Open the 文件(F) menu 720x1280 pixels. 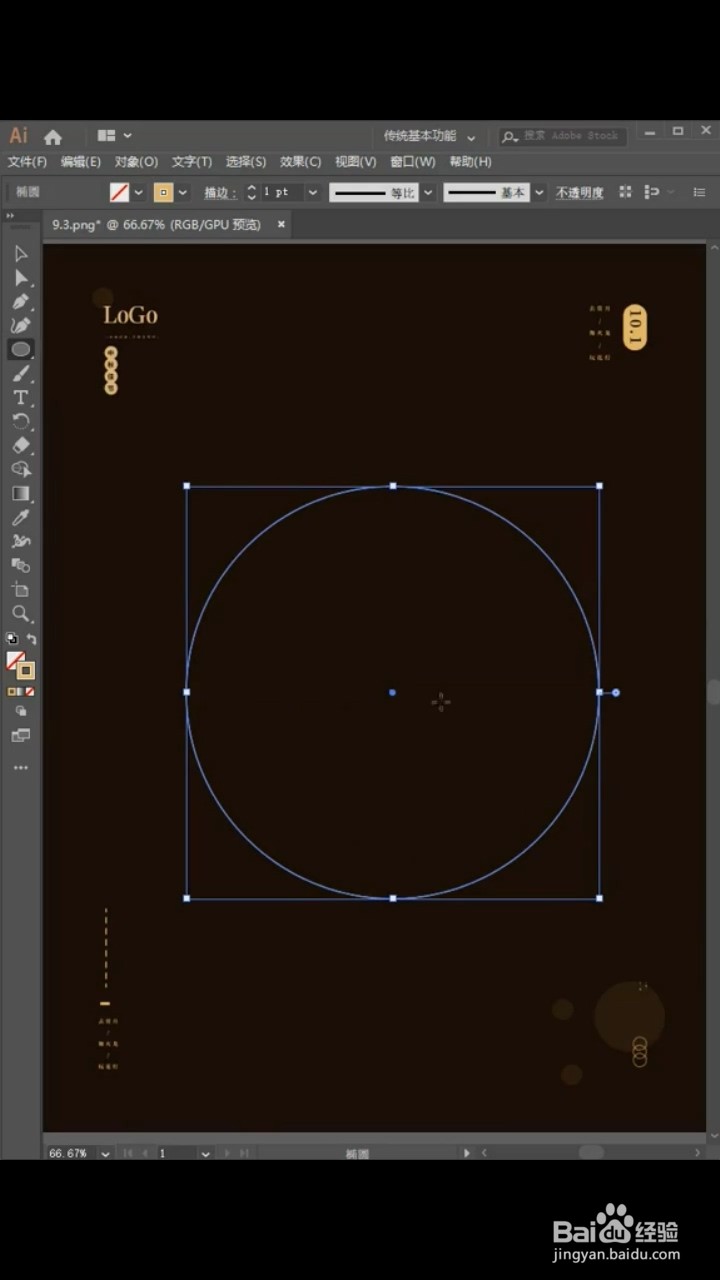tap(27, 162)
